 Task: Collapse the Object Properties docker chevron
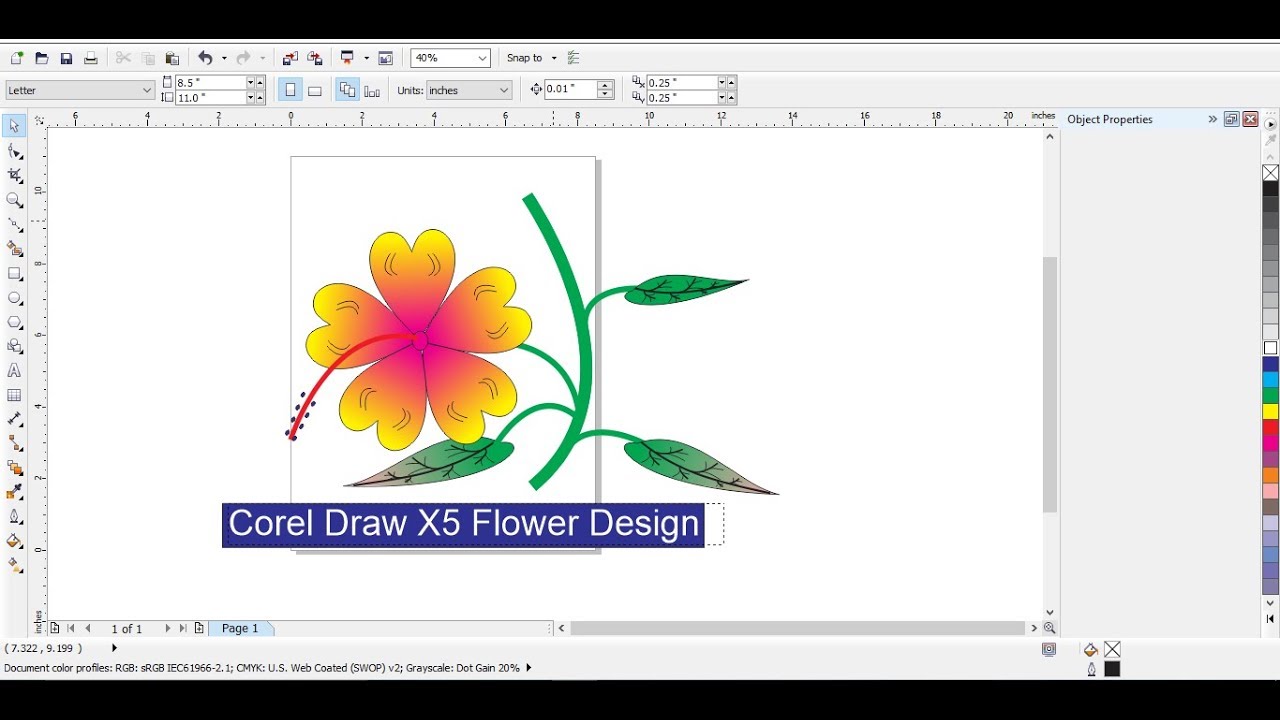pos(1212,119)
